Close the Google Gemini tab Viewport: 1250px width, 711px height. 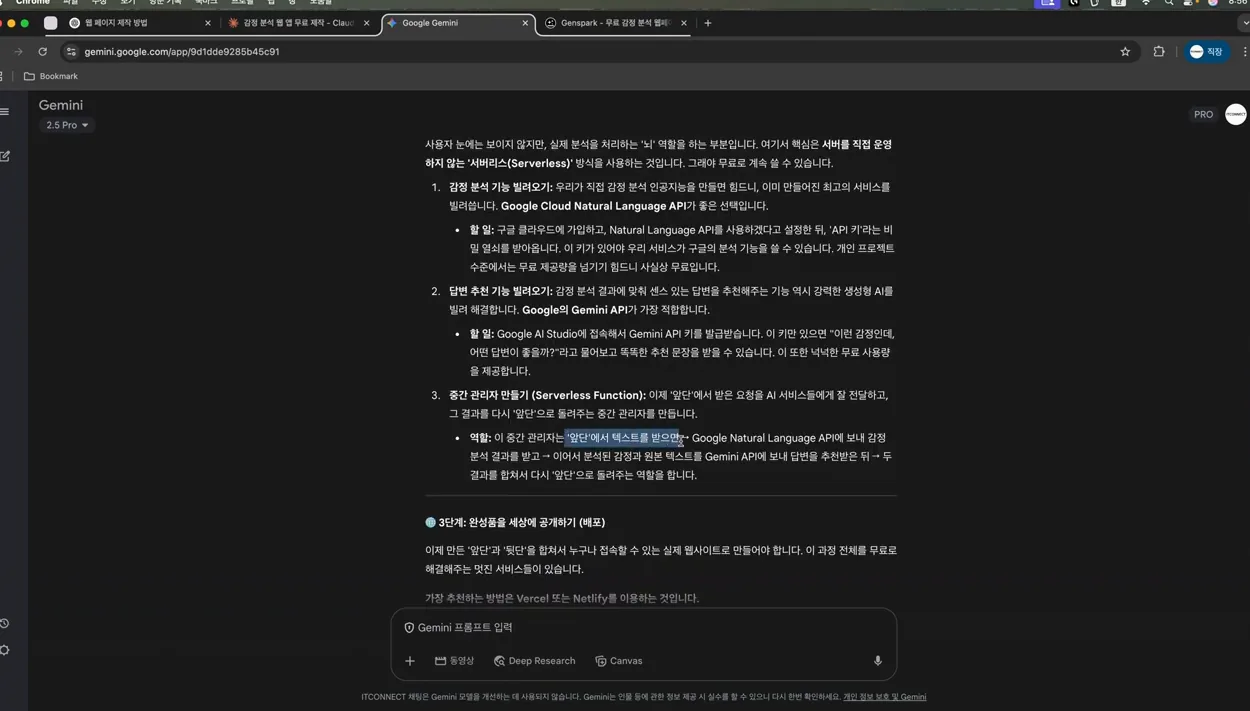[525, 23]
